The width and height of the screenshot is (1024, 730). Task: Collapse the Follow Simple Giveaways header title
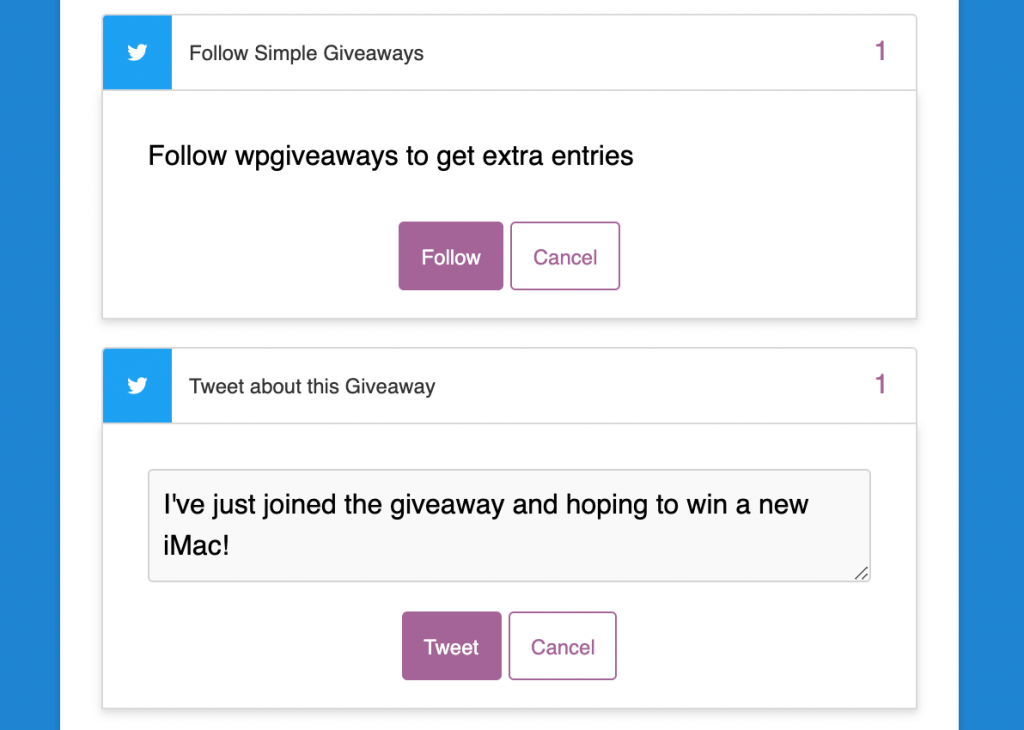pyautogui.click(x=306, y=53)
